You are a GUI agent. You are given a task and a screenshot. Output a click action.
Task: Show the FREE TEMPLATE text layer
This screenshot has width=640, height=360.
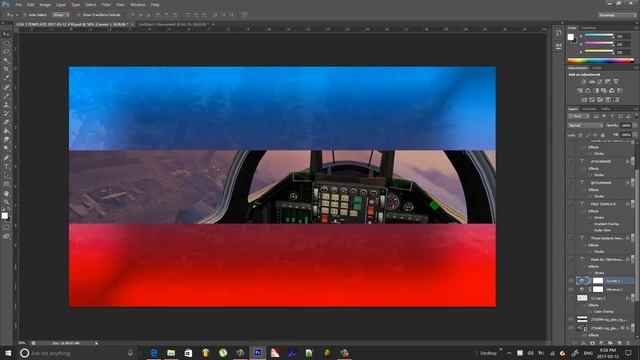[571, 204]
